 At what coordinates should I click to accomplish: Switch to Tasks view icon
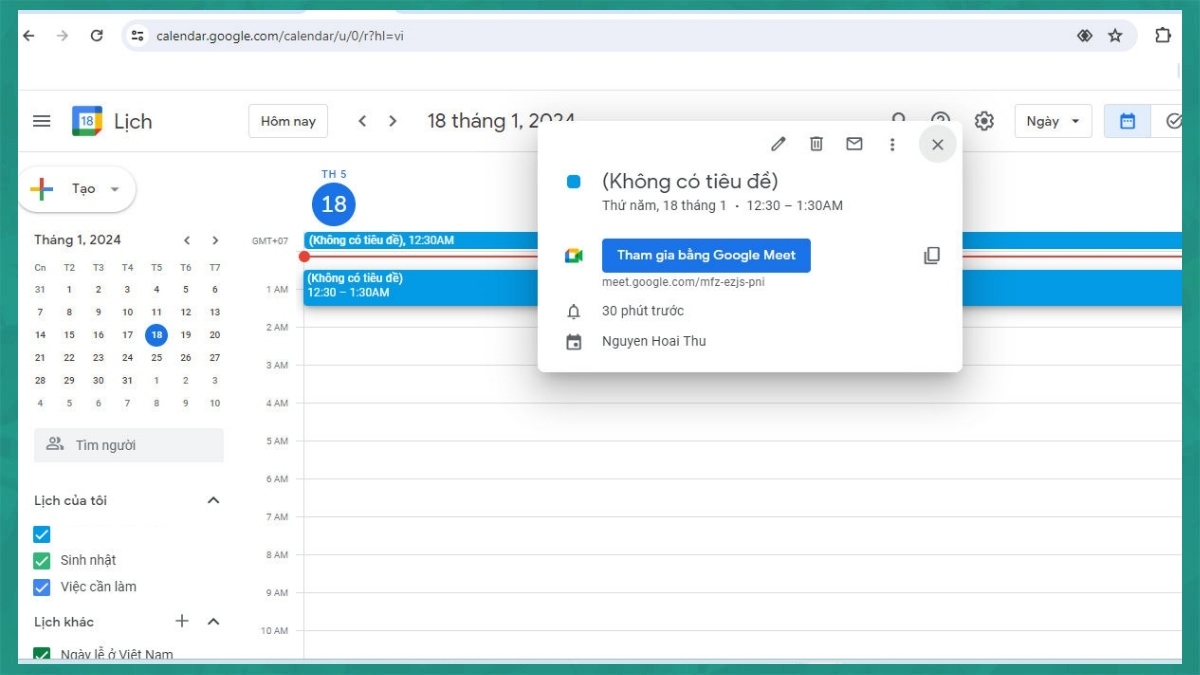pyautogui.click(x=1174, y=120)
